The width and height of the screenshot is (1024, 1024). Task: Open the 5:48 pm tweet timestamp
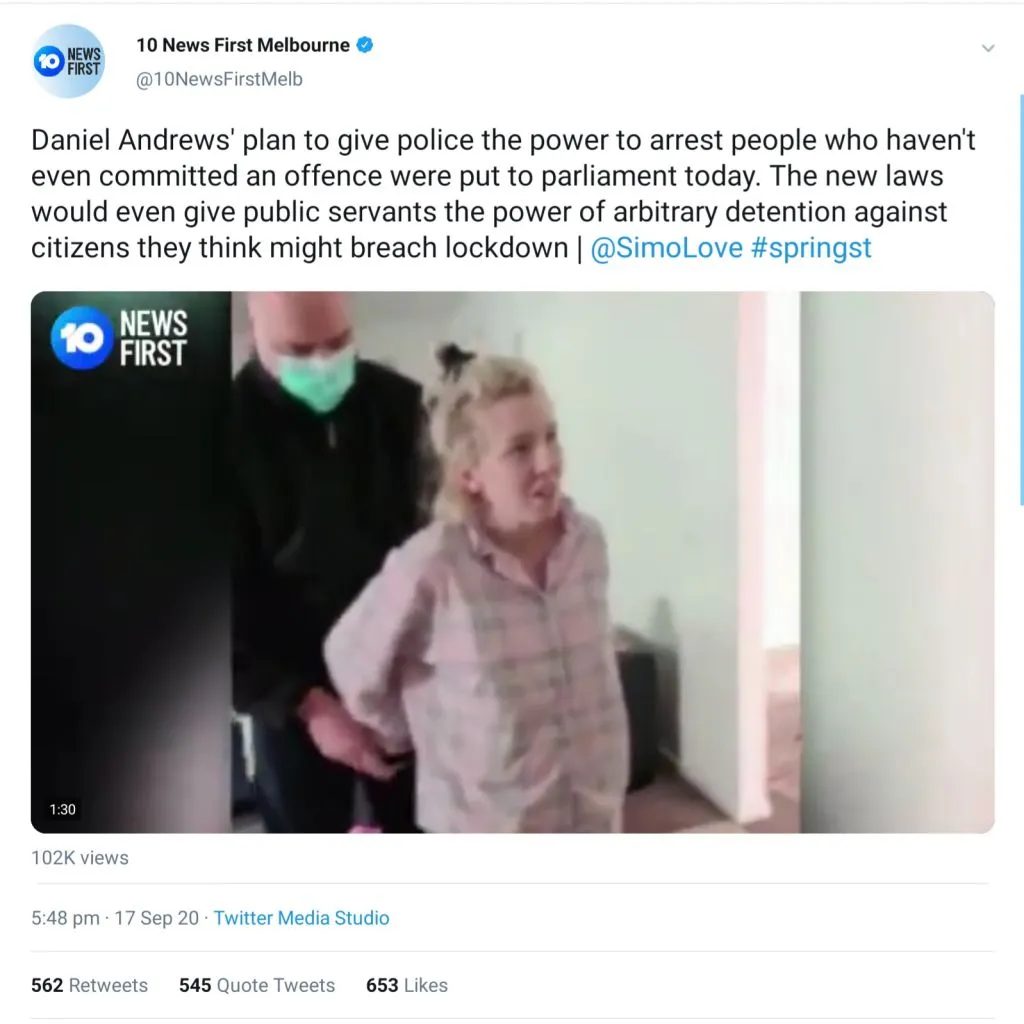(x=65, y=918)
